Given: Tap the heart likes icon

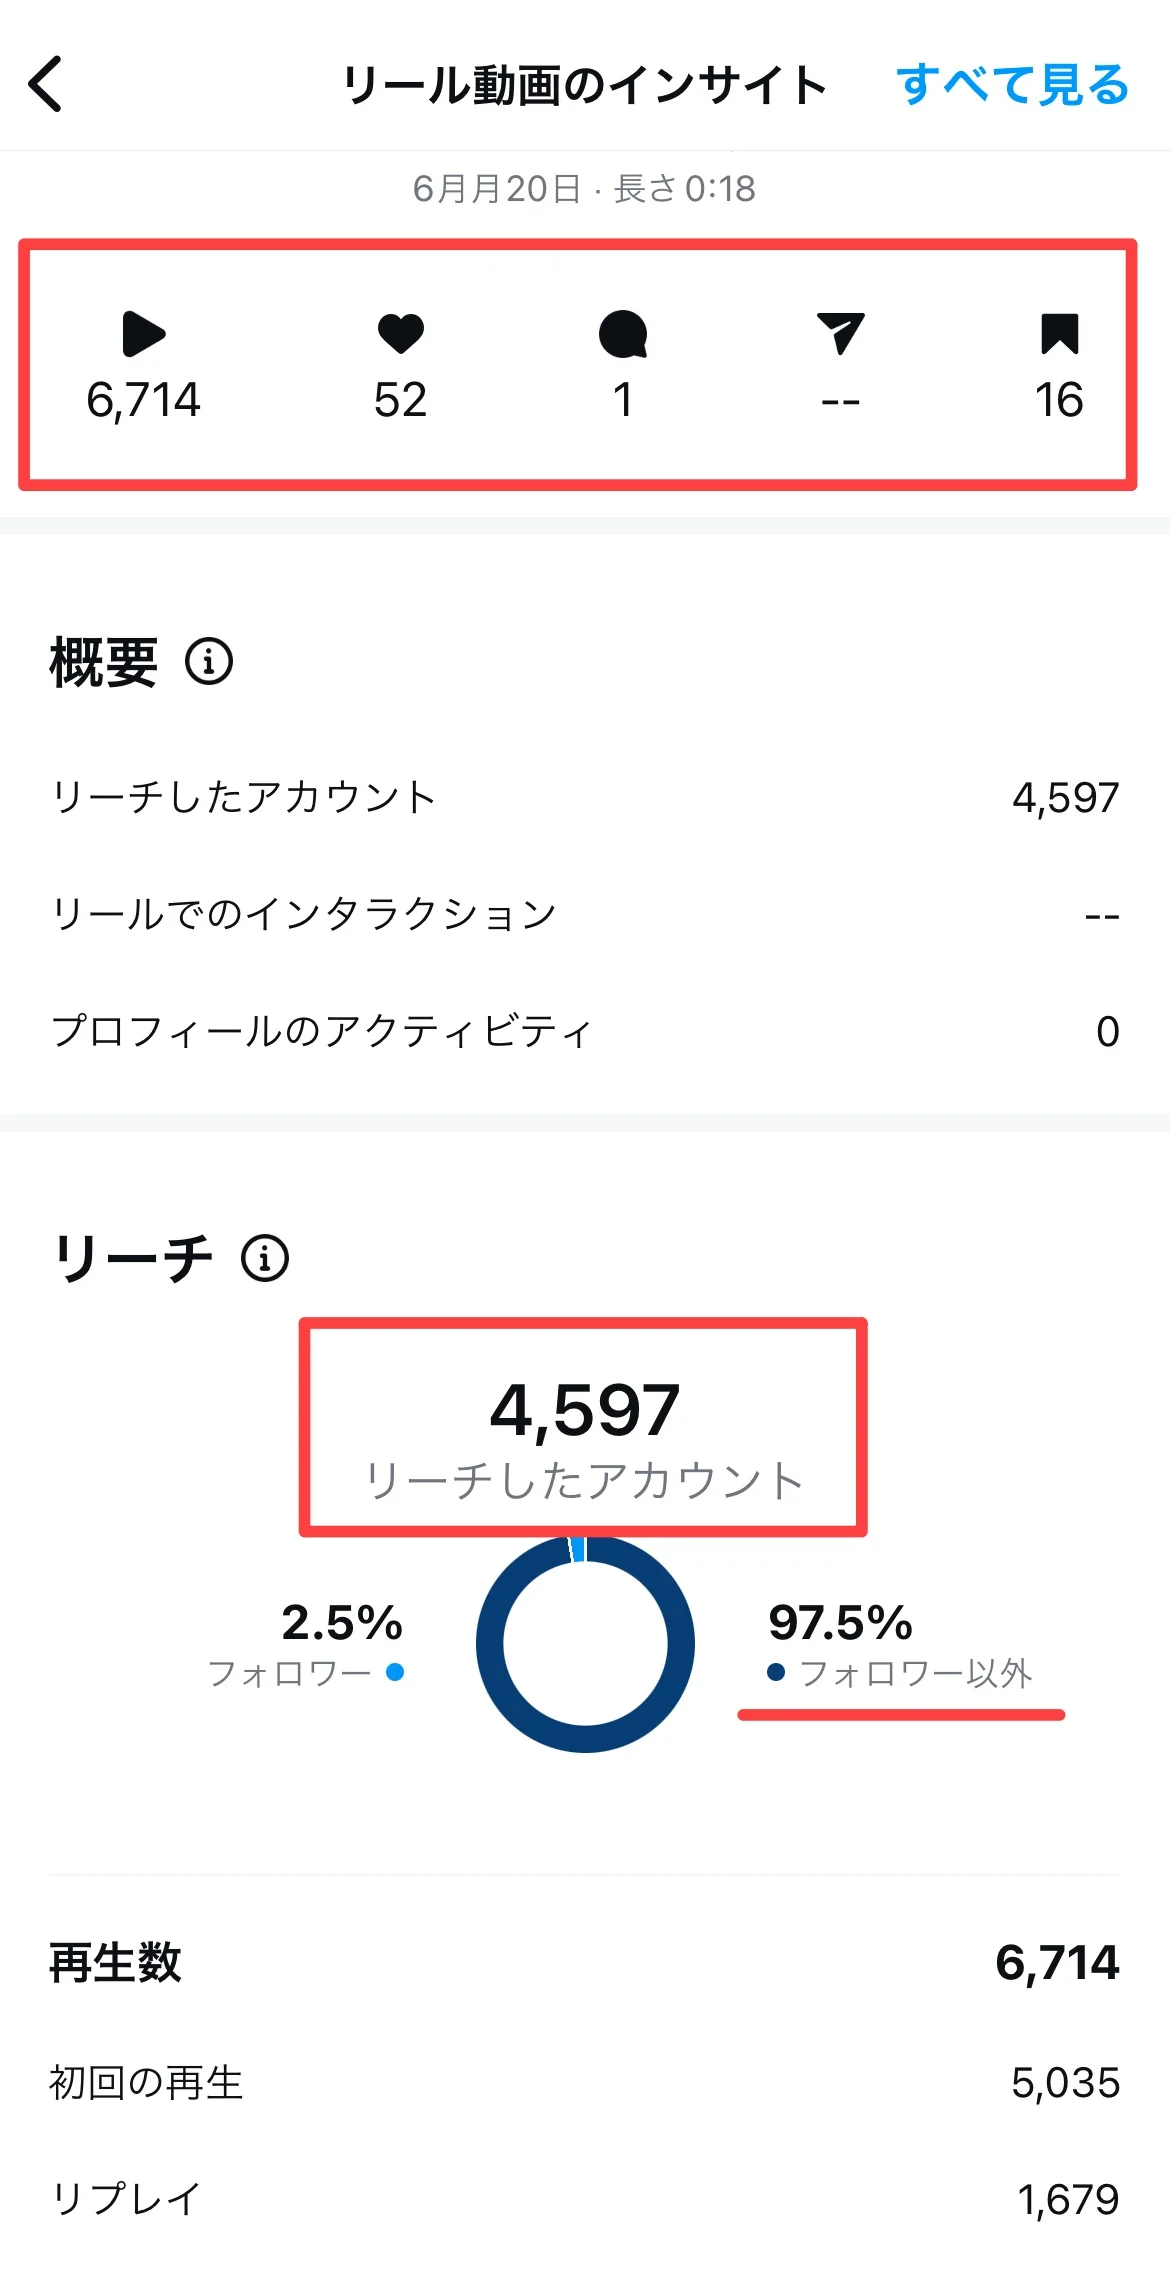Looking at the screenshot, I should point(400,334).
